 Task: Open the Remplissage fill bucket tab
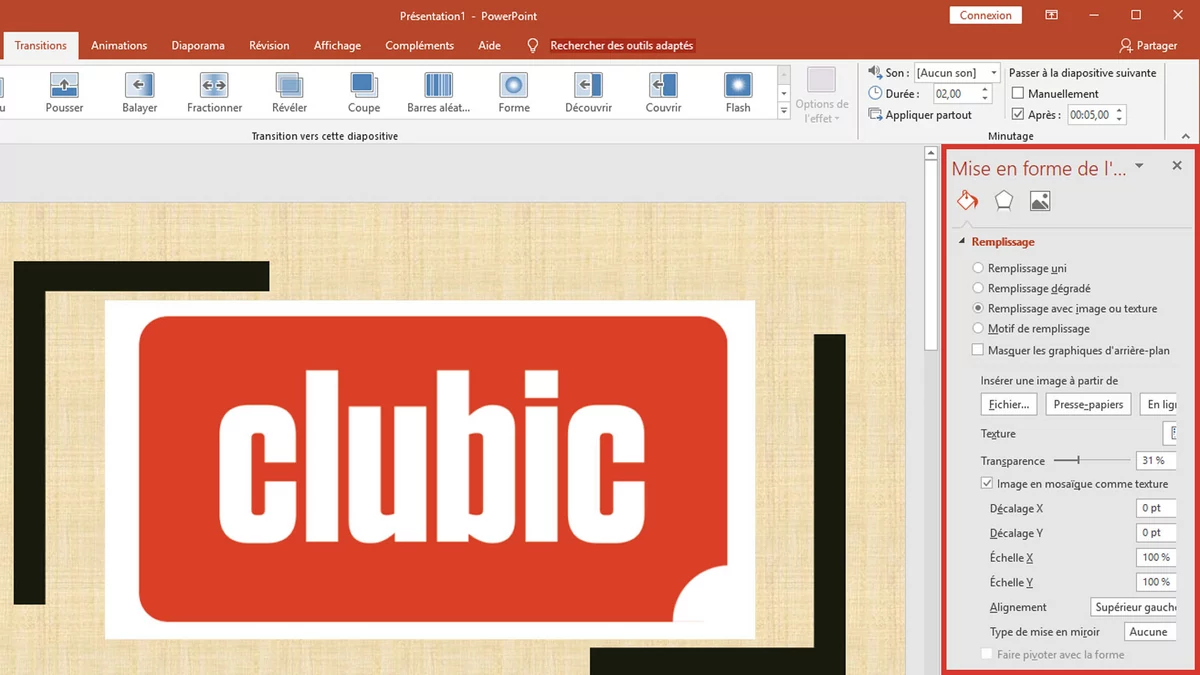coord(967,200)
